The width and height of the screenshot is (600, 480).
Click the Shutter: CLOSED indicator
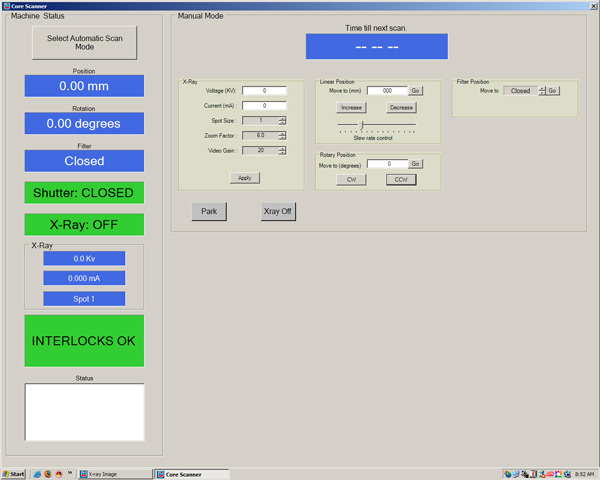click(x=84, y=193)
